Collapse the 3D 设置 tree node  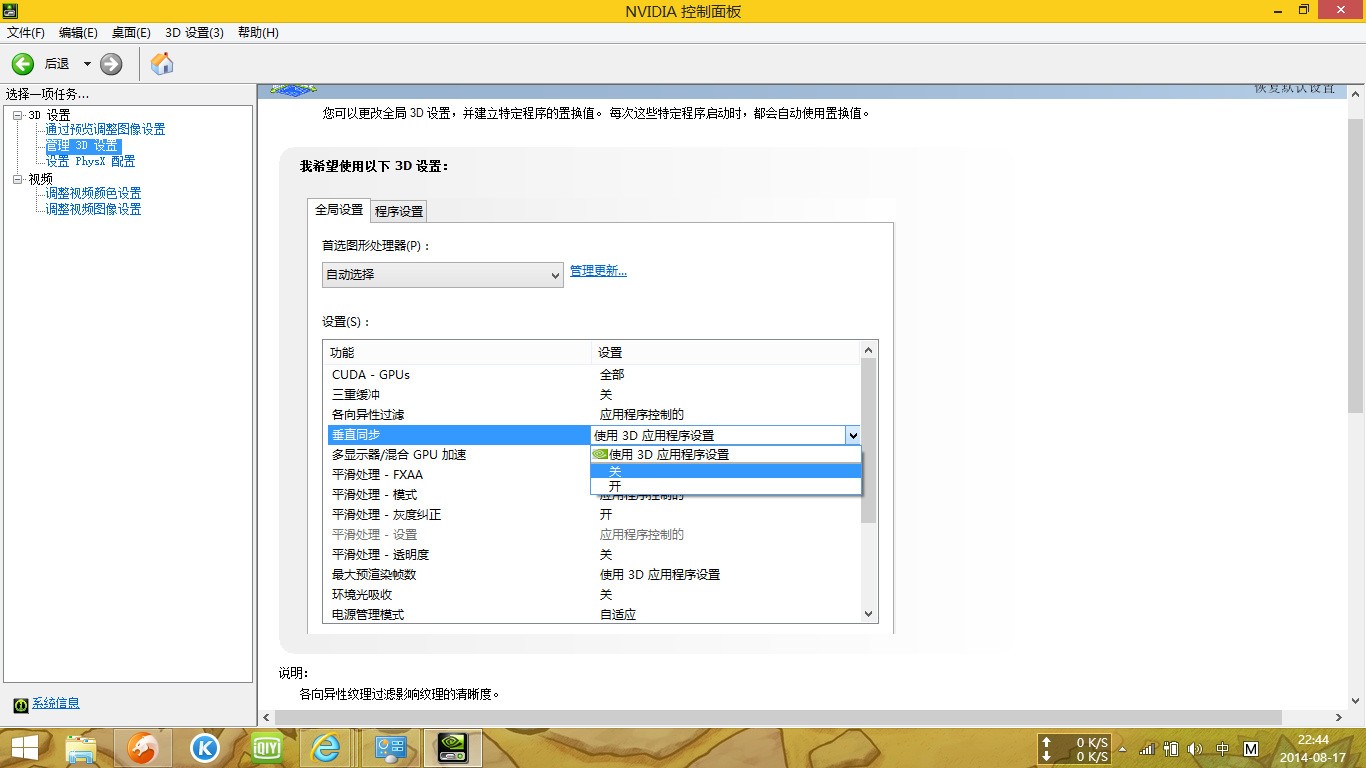17,116
